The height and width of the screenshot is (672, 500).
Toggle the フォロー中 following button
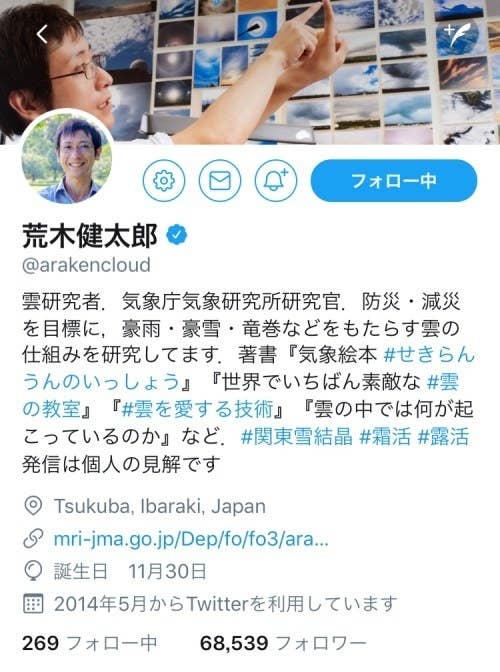394,180
